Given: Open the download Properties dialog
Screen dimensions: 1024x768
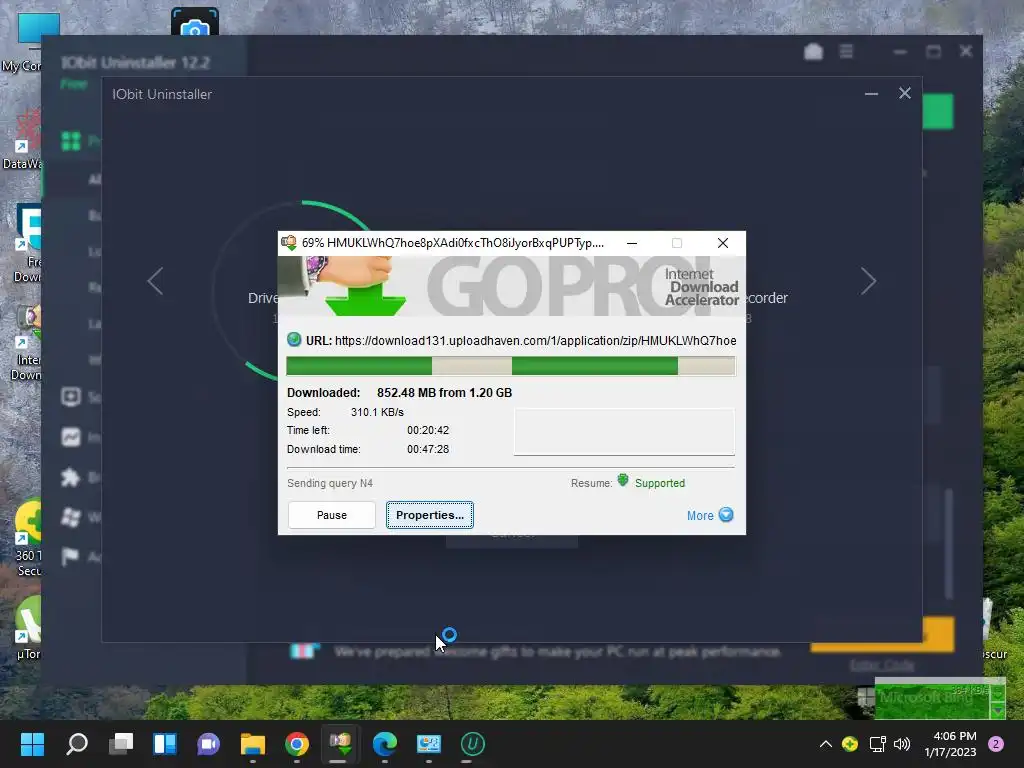Looking at the screenshot, I should coord(430,515).
